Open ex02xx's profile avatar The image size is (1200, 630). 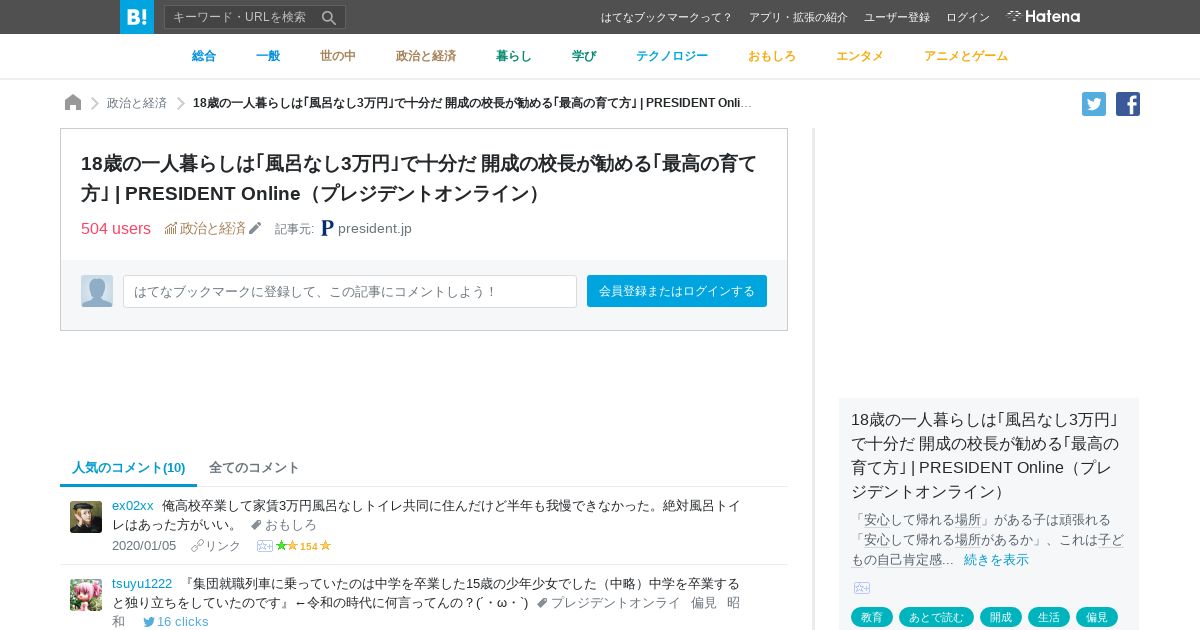(86, 517)
